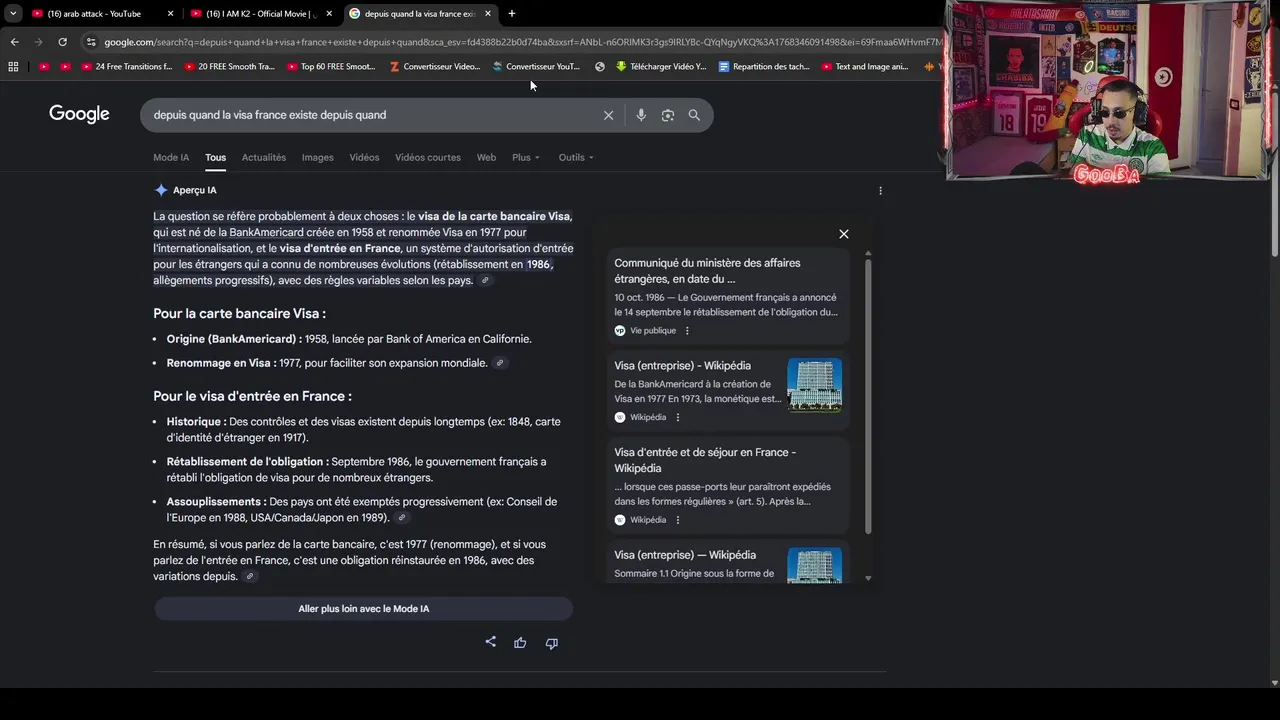Close the sources side panel
Screen dimensions: 1280x720
pos(844,234)
